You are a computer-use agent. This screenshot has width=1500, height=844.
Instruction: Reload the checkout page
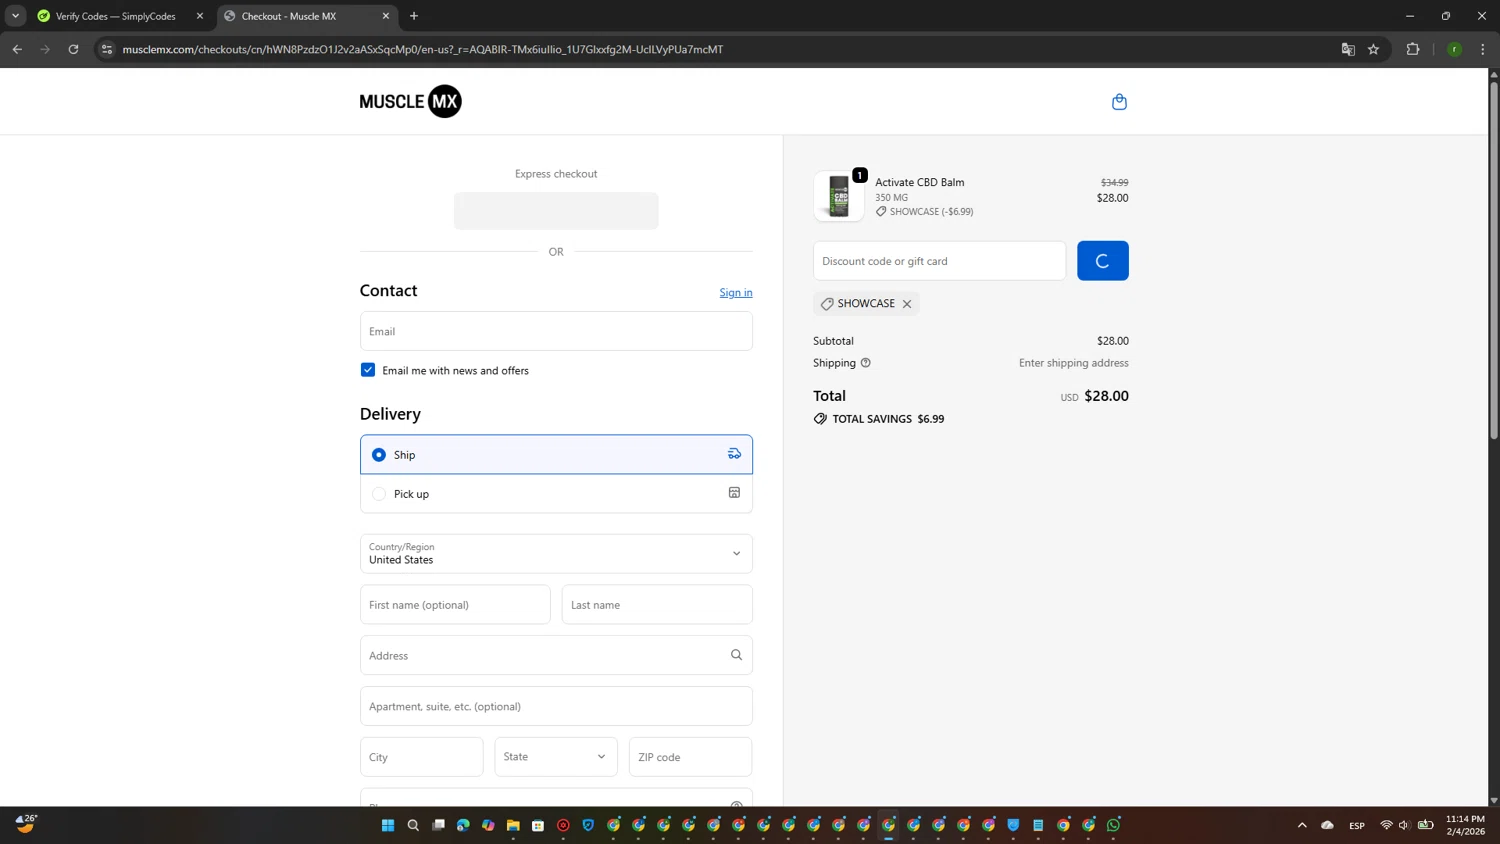point(73,49)
